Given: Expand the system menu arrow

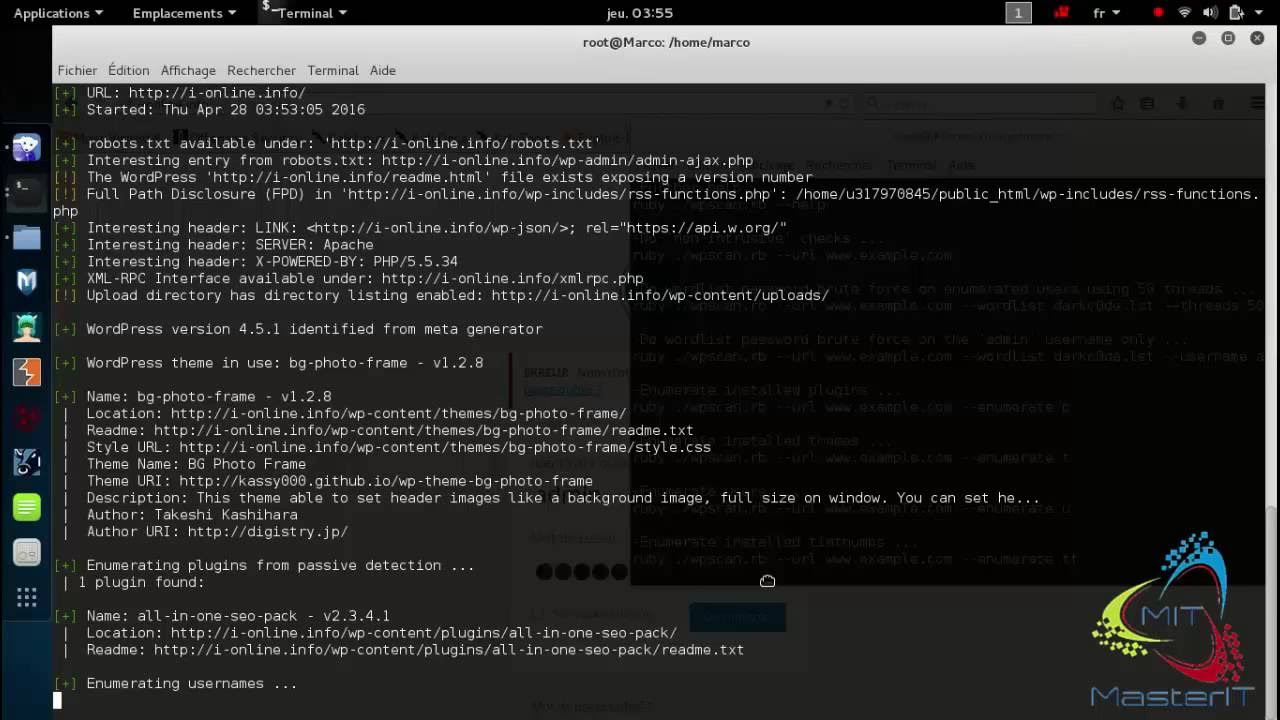Looking at the screenshot, I should coord(1258,13).
